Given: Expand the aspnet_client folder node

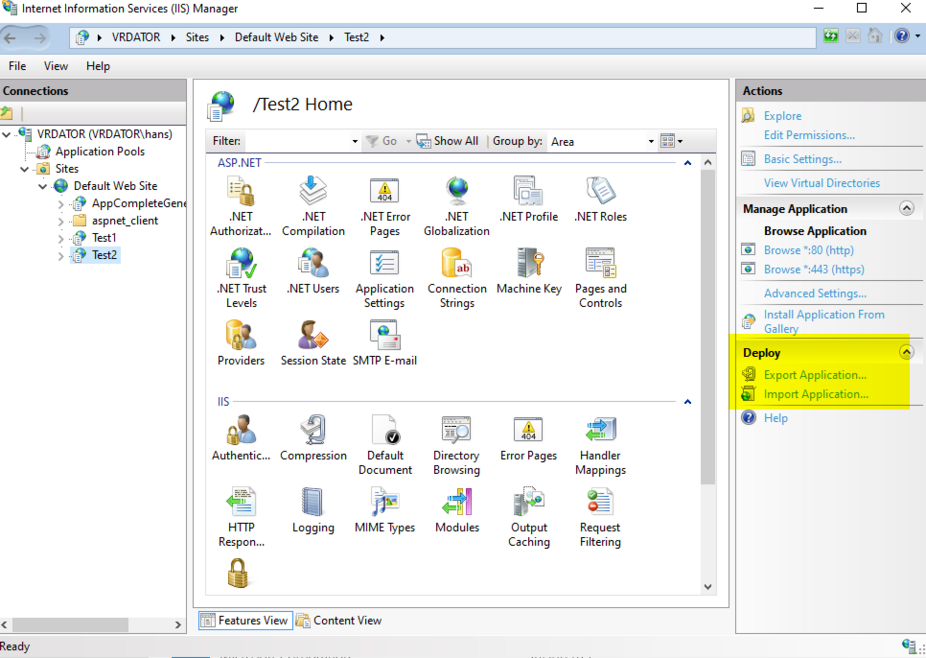Looking at the screenshot, I should [61, 221].
